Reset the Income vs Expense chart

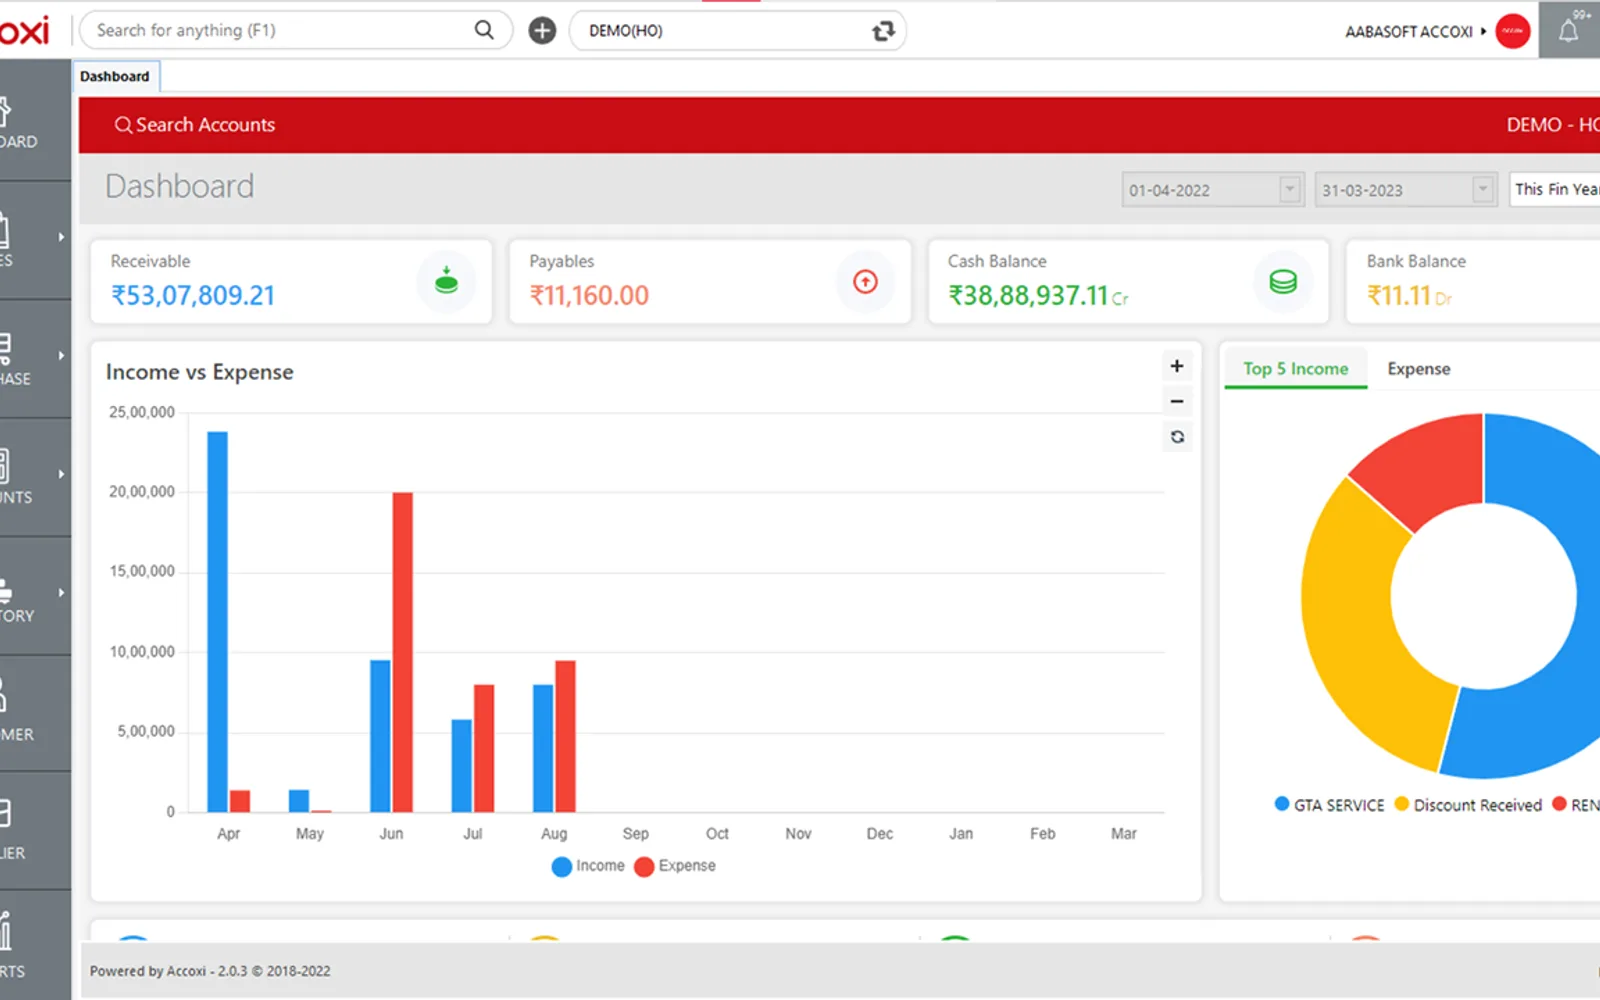point(1177,437)
